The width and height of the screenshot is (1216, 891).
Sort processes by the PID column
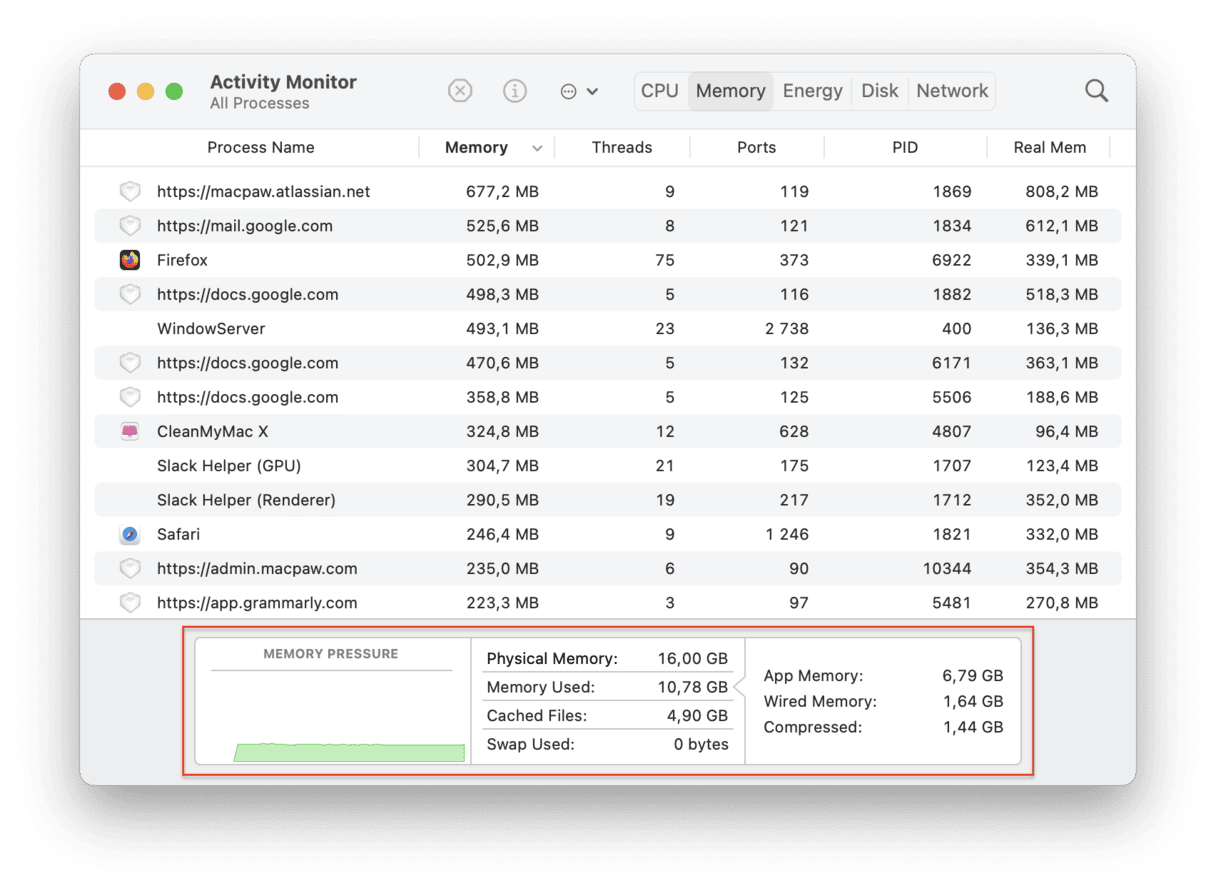(x=905, y=147)
